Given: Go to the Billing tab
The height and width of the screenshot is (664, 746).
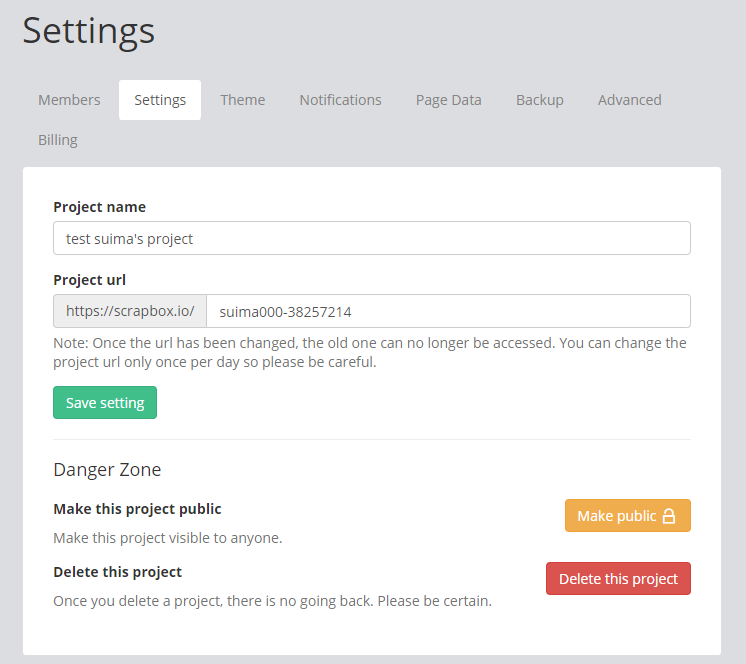Looking at the screenshot, I should (58, 140).
